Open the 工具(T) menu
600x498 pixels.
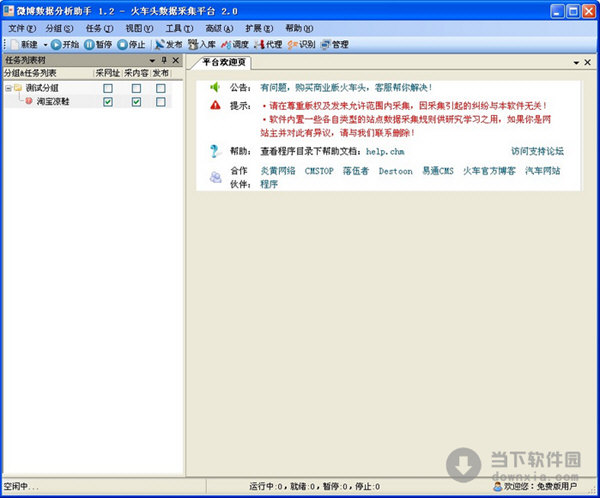tap(180, 28)
